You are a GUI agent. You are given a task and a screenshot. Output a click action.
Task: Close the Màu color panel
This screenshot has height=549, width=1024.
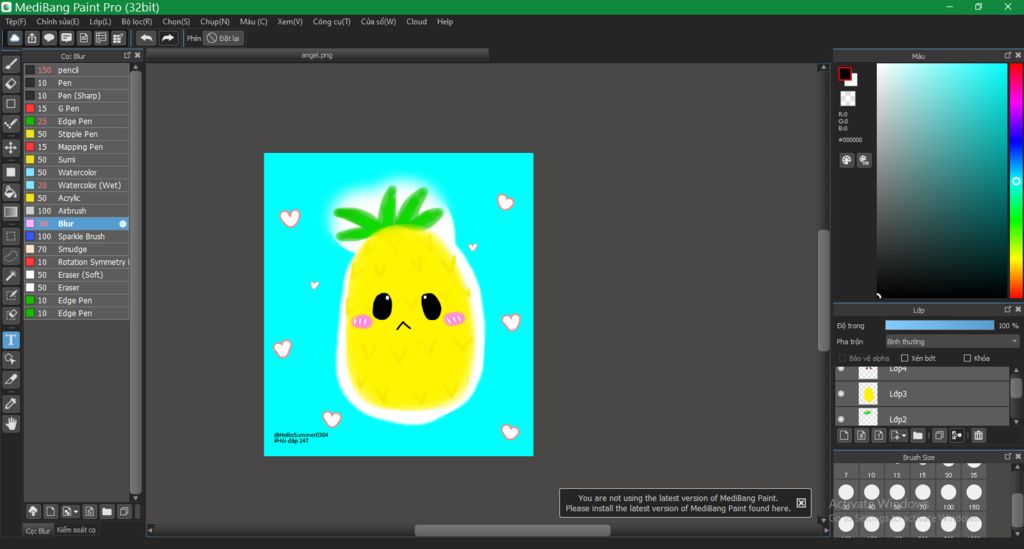pos(1017,55)
